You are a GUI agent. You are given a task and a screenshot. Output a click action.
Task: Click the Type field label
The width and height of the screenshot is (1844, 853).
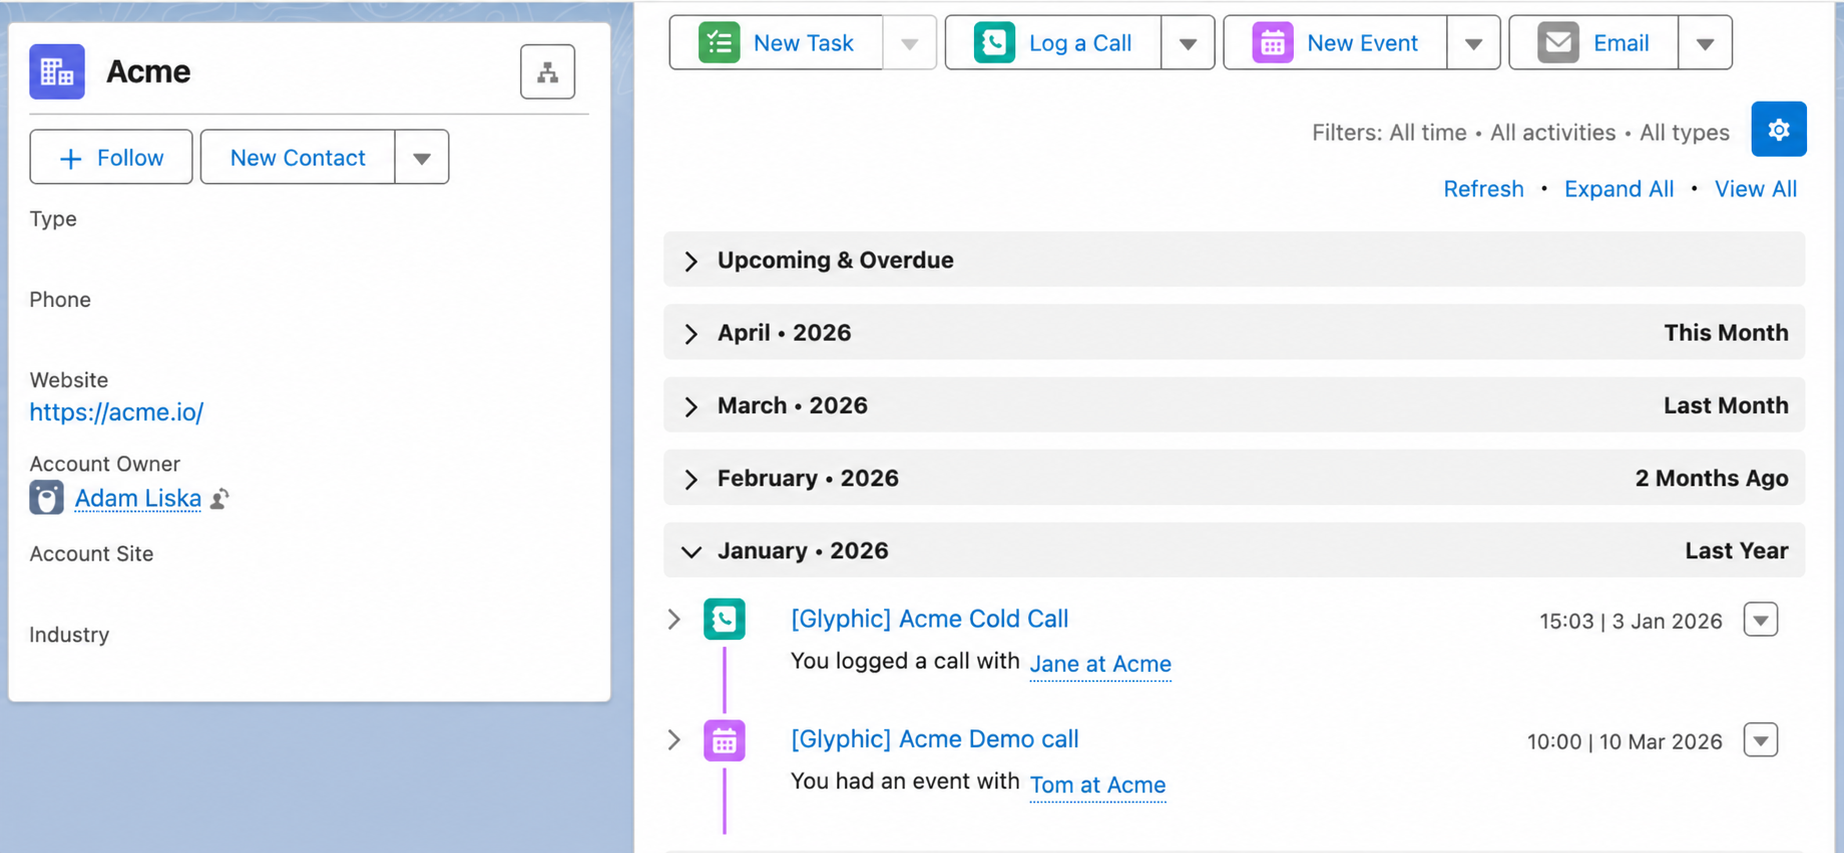pos(53,219)
